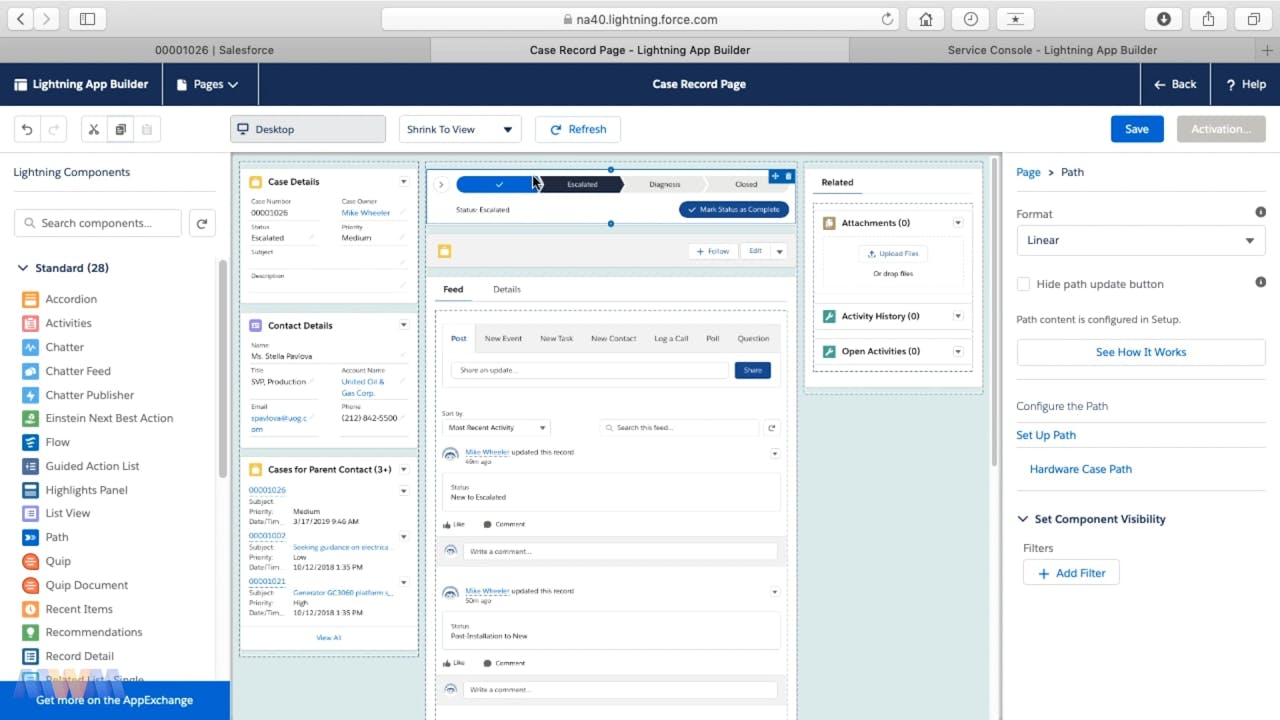Select the Accordion component icon
Image resolution: width=1280 pixels, height=720 pixels.
click(x=30, y=299)
